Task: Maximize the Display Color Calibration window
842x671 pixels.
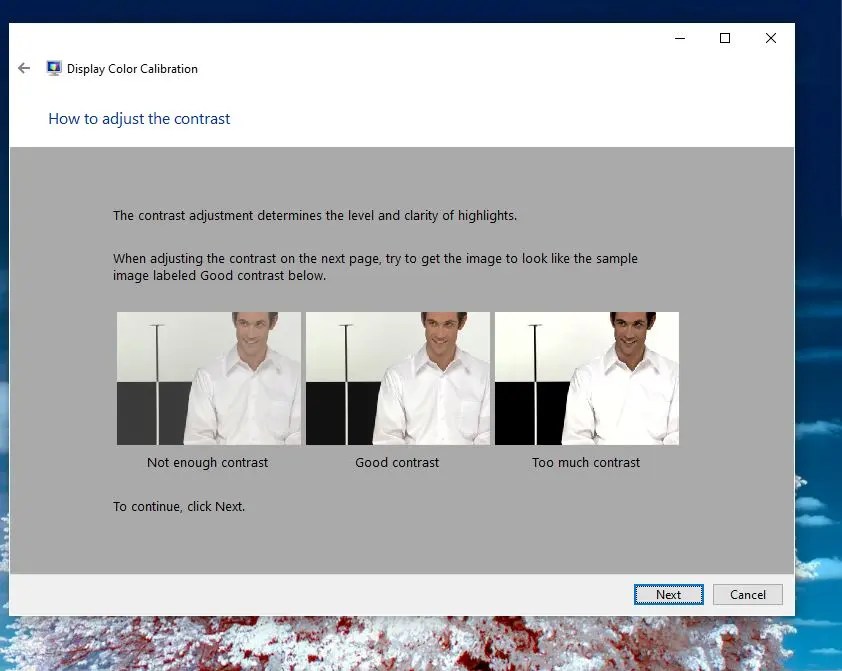Action: 725,38
